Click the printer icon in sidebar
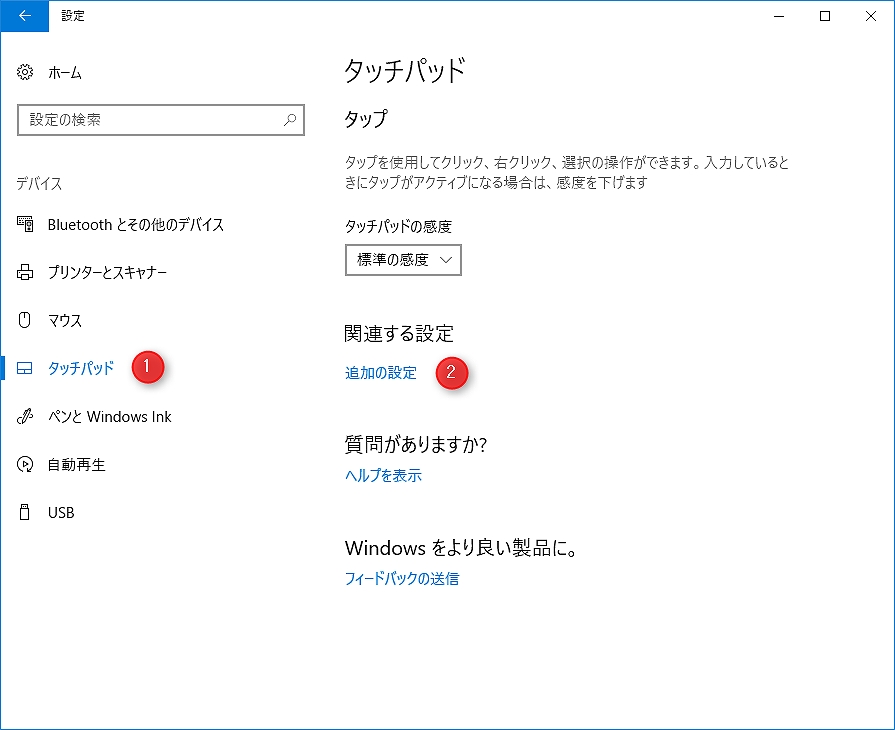Viewport: 895px width, 730px height. (26, 273)
